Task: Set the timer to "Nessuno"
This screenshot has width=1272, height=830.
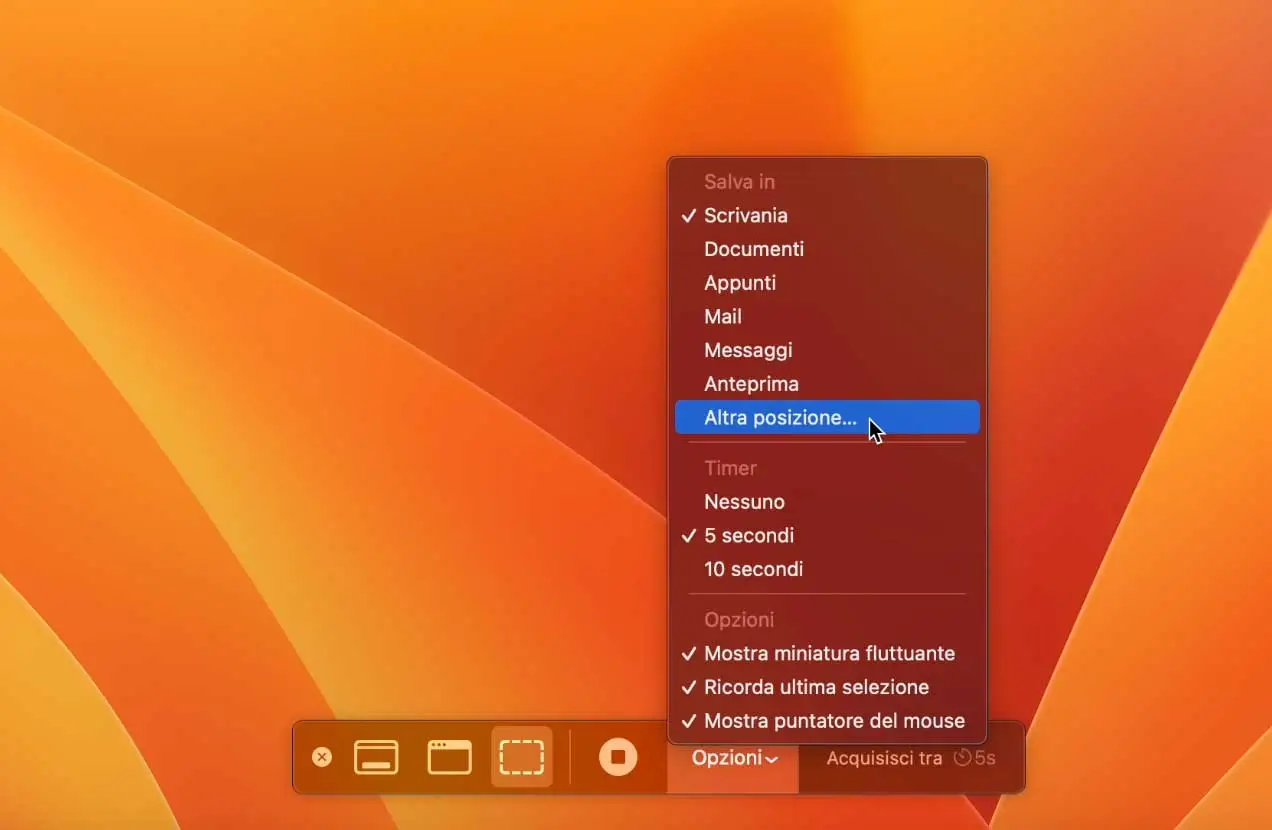Action: pos(744,501)
